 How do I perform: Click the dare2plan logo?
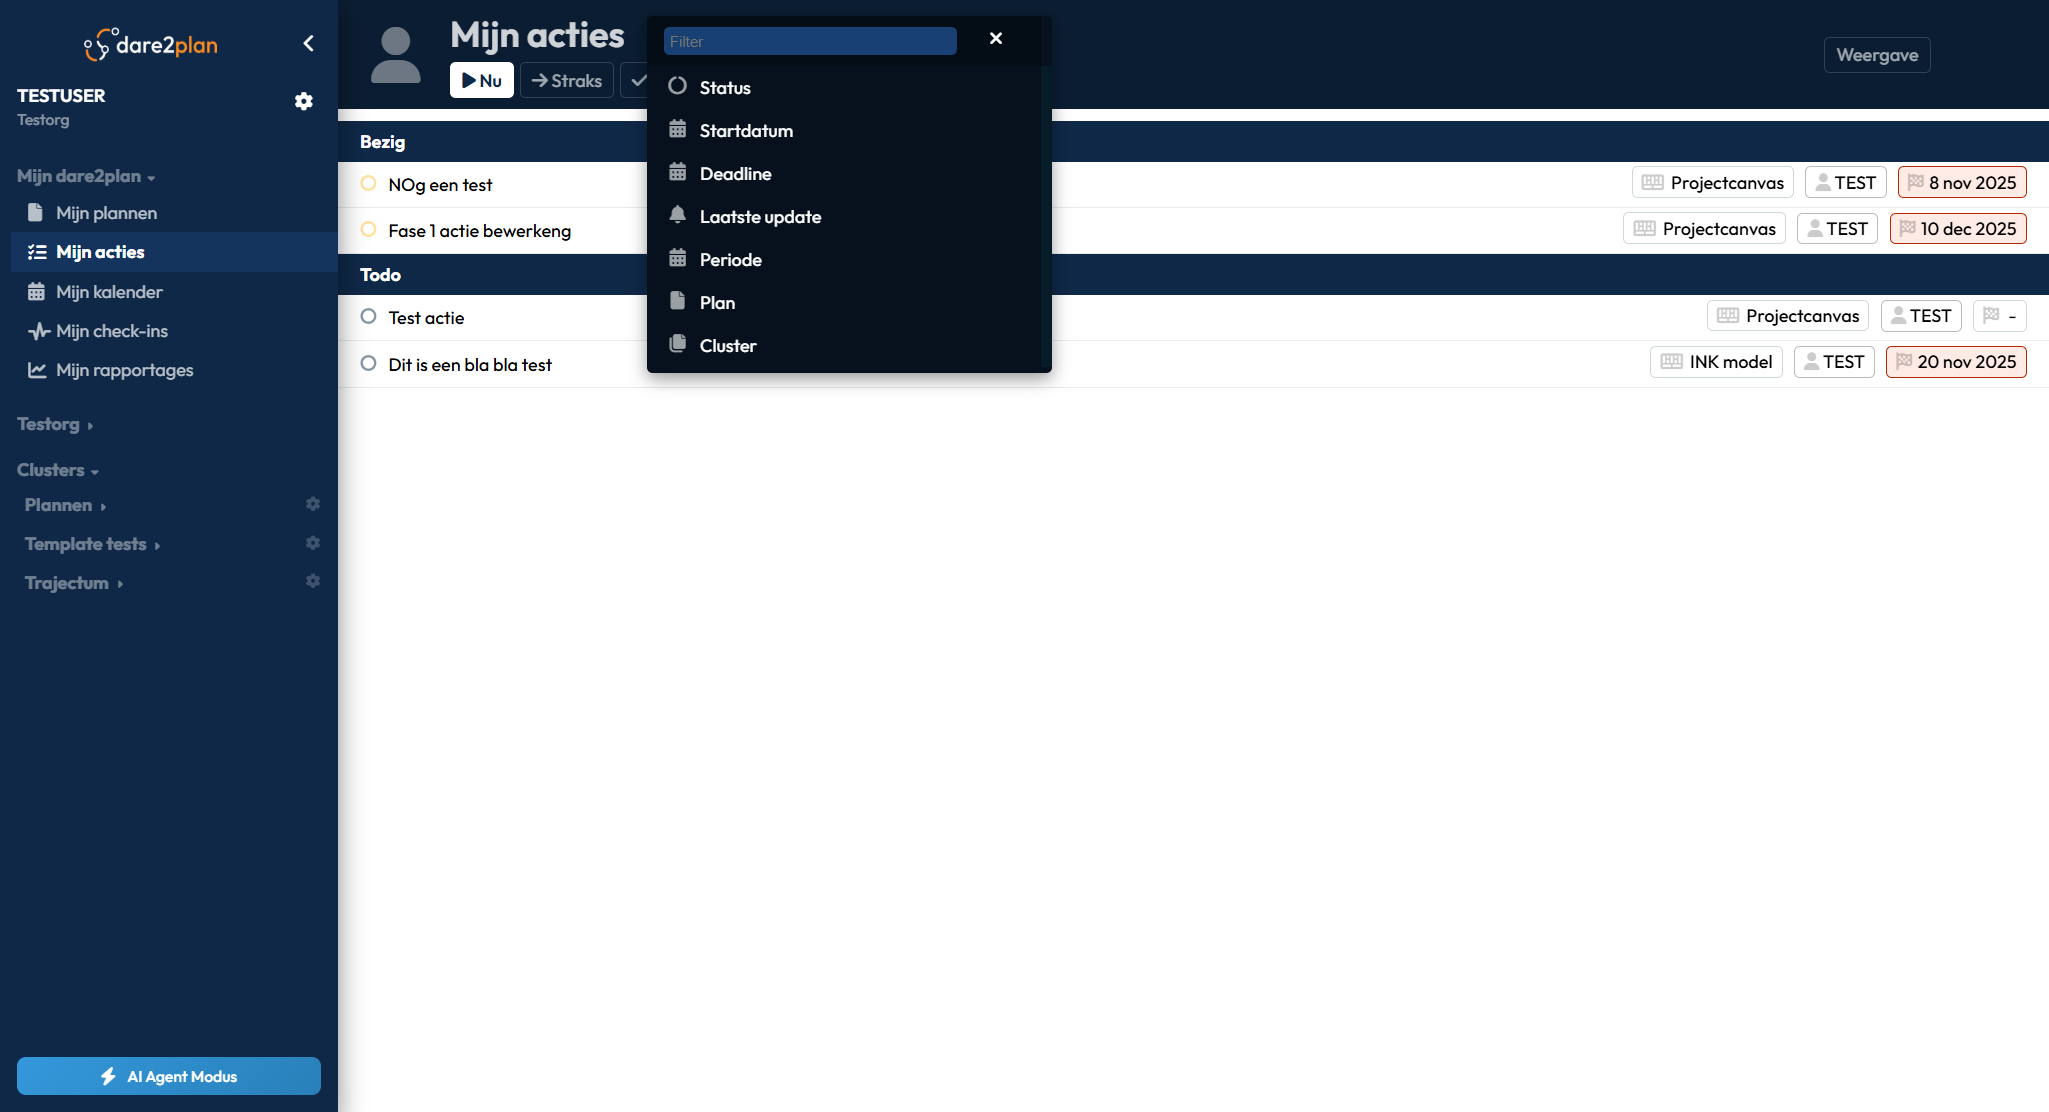tap(152, 44)
